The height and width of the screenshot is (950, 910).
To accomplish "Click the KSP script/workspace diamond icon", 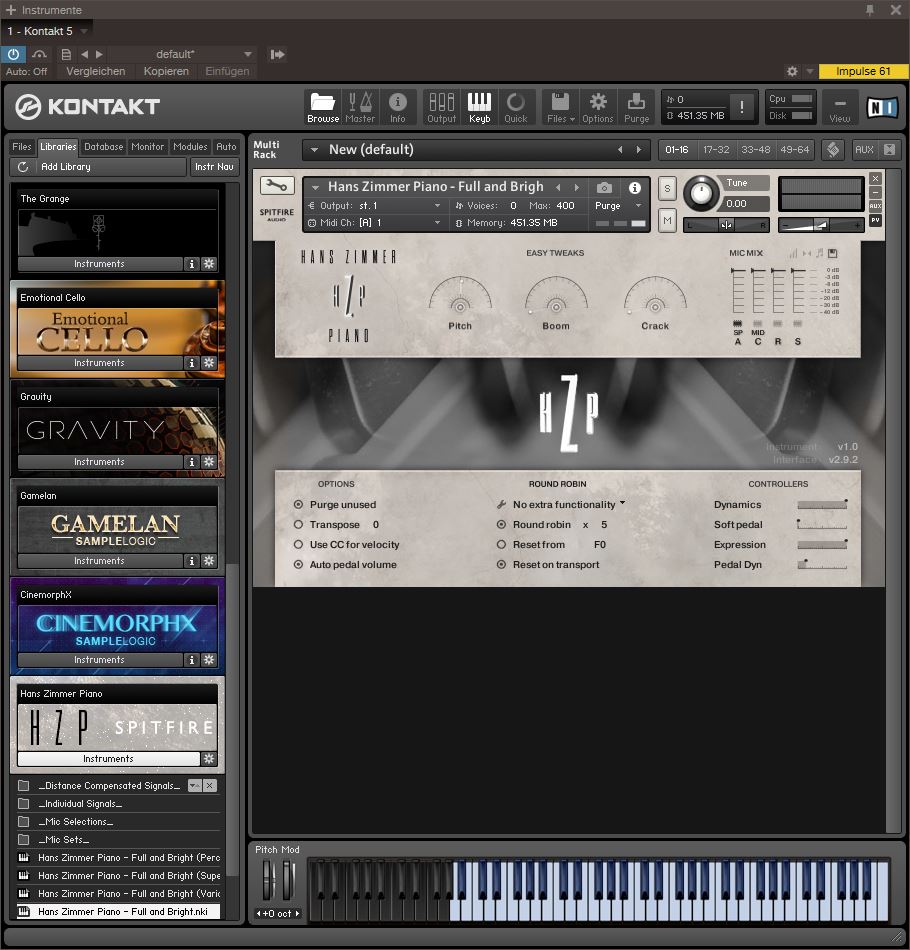I will [833, 149].
